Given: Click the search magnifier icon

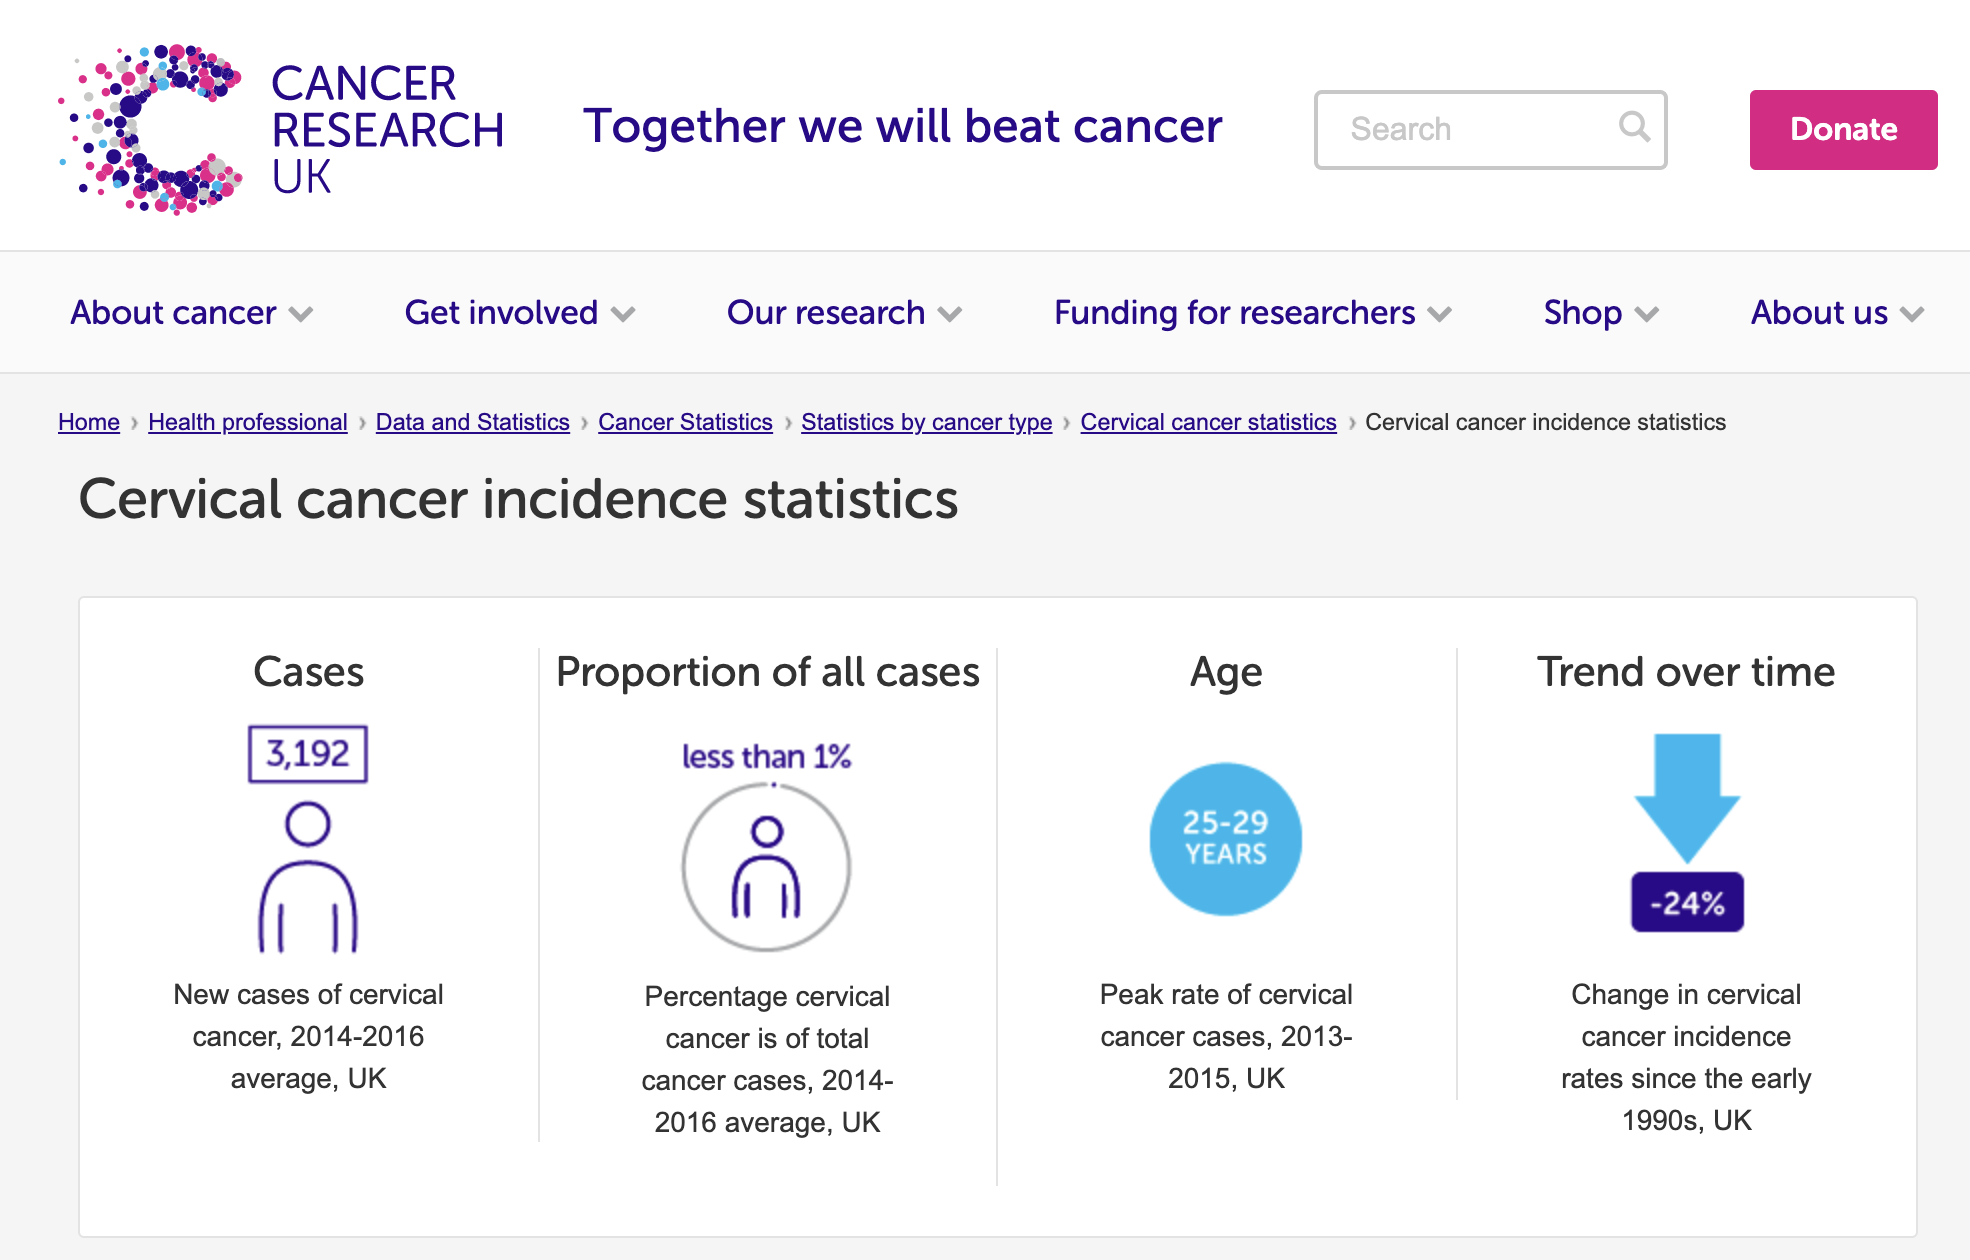Looking at the screenshot, I should (x=1634, y=127).
